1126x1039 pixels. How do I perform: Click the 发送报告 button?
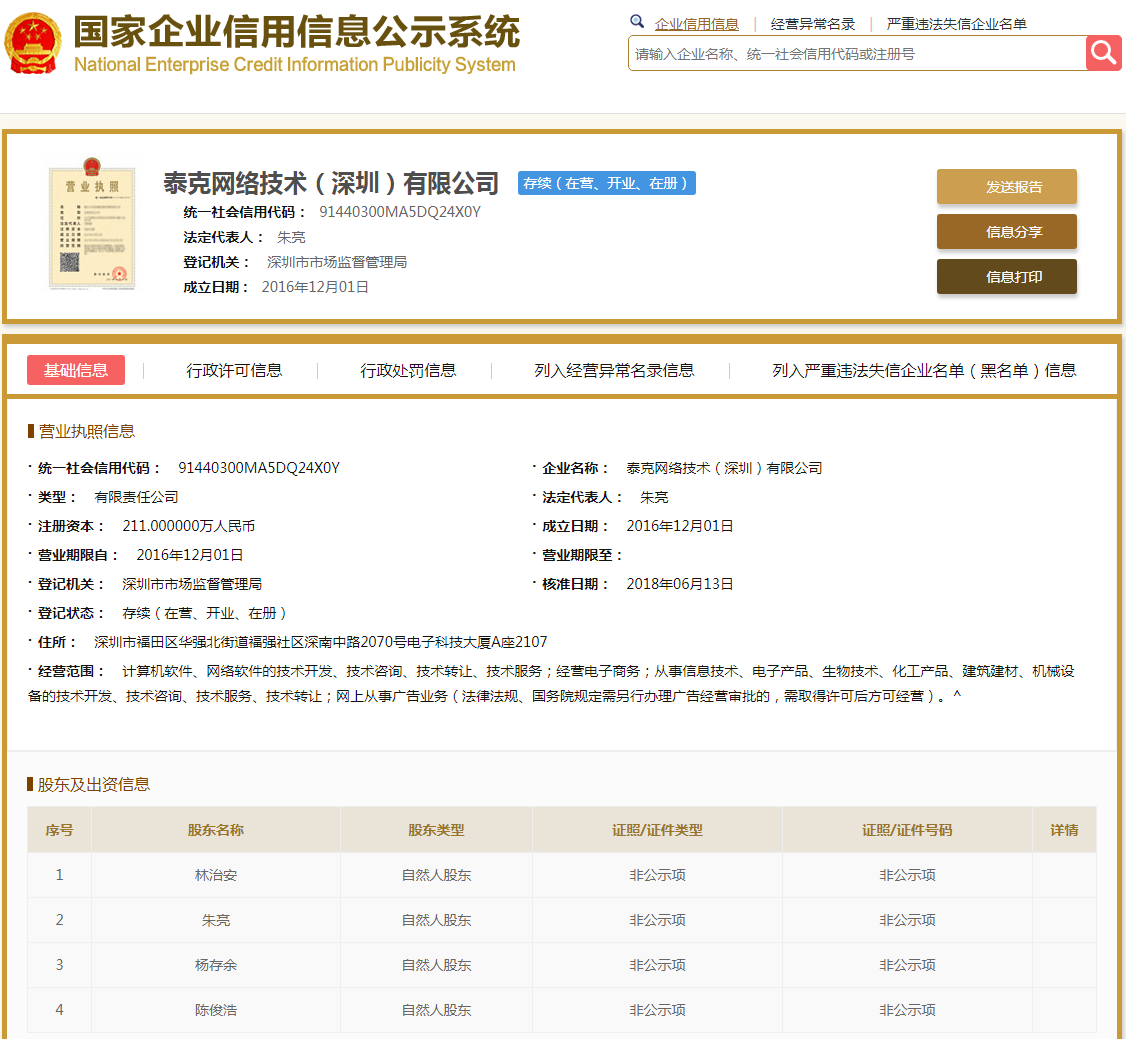coord(1006,186)
